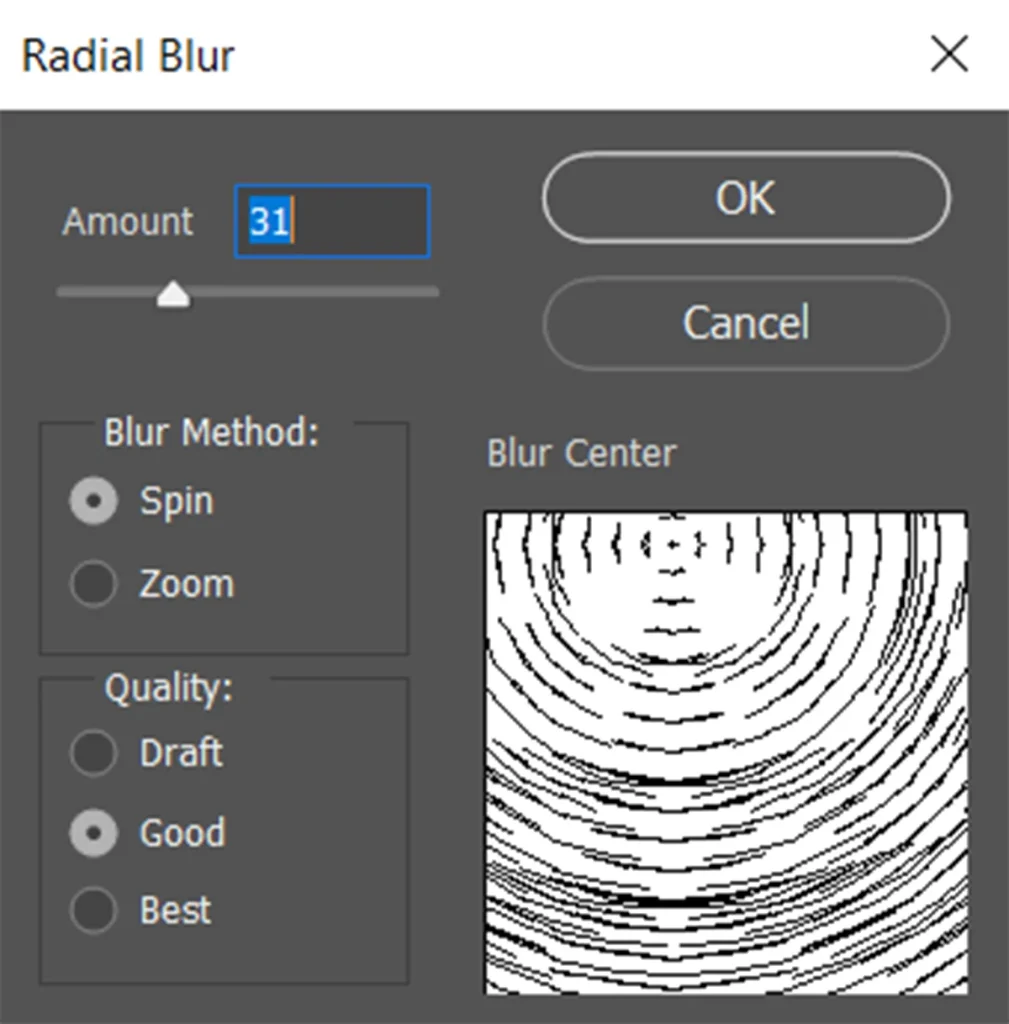Close the Radial Blur dialog with X
The image size is (1009, 1024).
coord(949,55)
